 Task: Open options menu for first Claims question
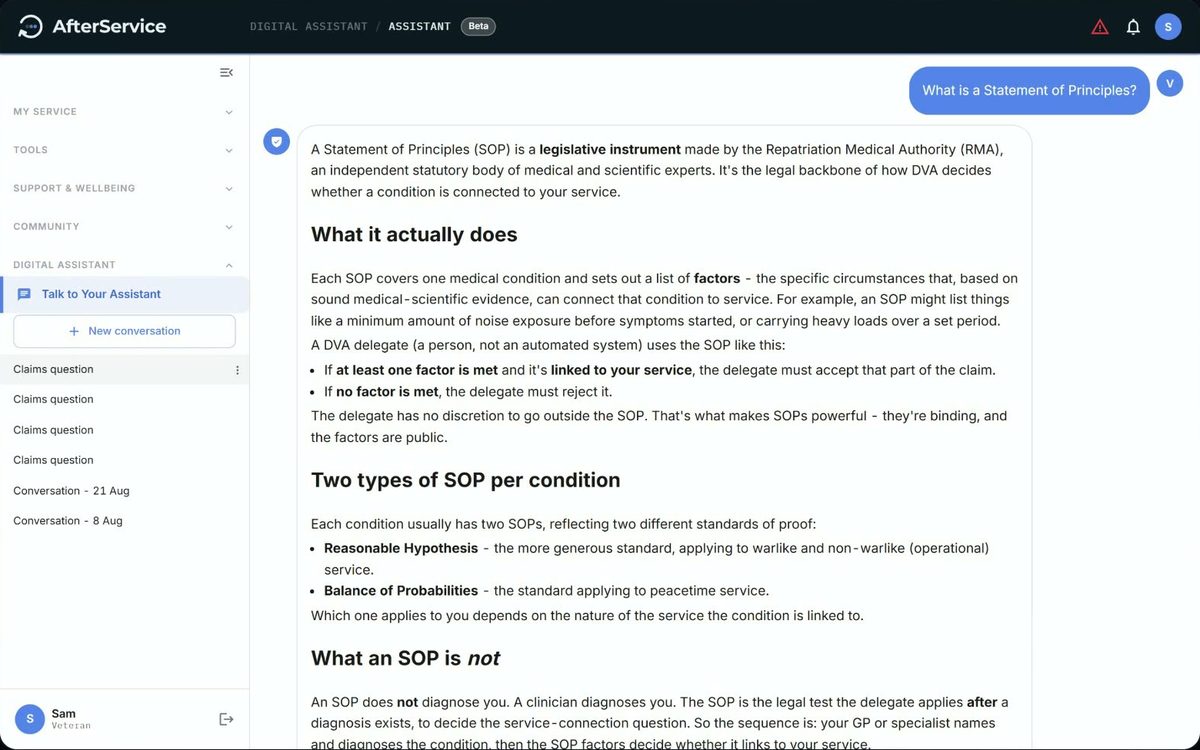(x=237, y=370)
